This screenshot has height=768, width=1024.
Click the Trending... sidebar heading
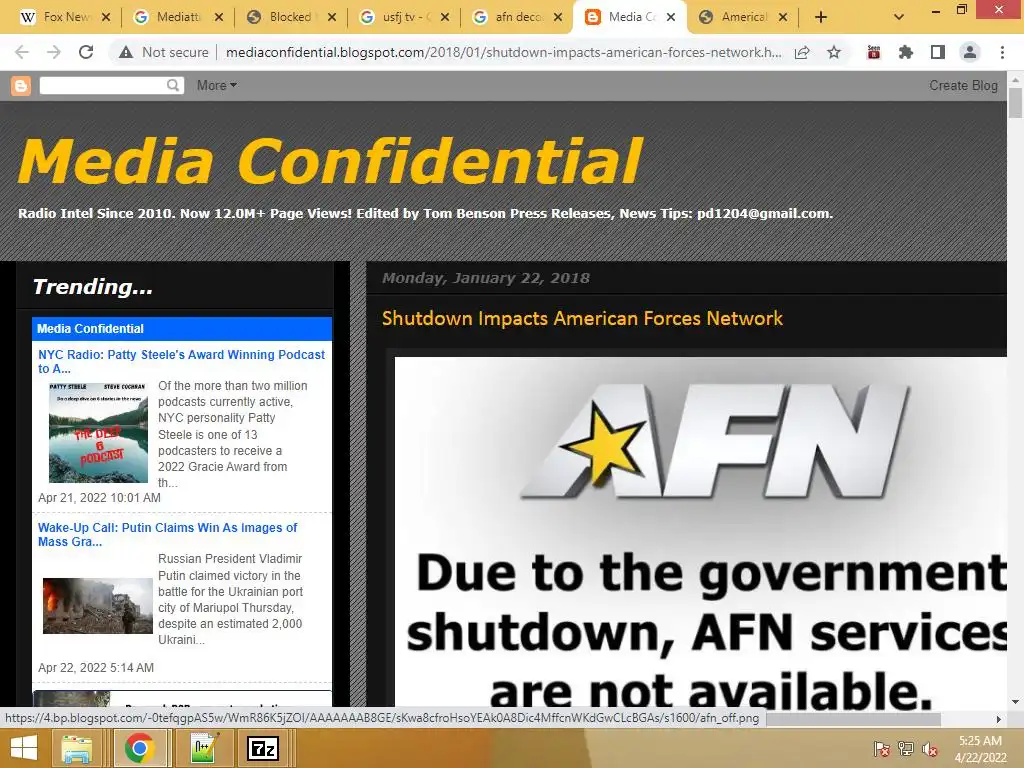click(93, 287)
